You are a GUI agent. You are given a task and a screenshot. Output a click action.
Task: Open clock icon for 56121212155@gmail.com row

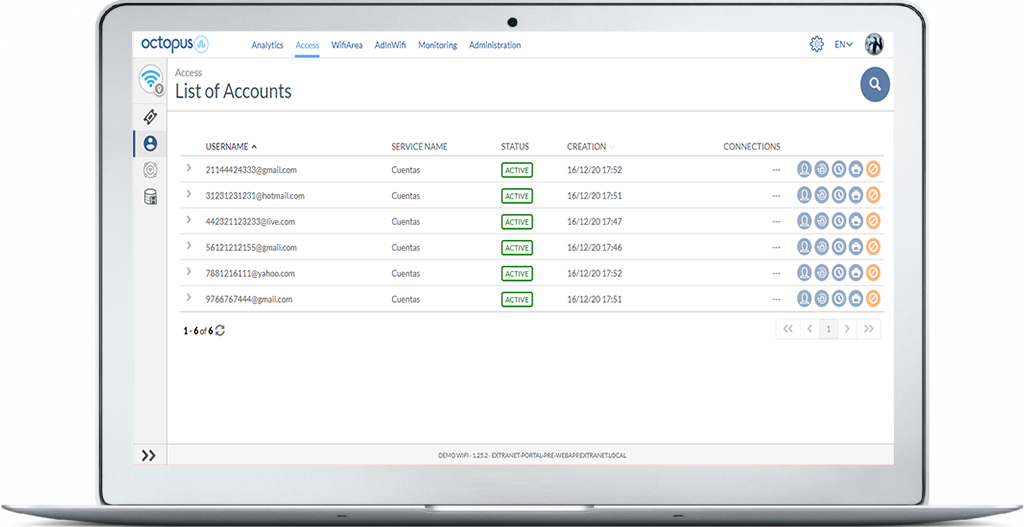coord(839,248)
